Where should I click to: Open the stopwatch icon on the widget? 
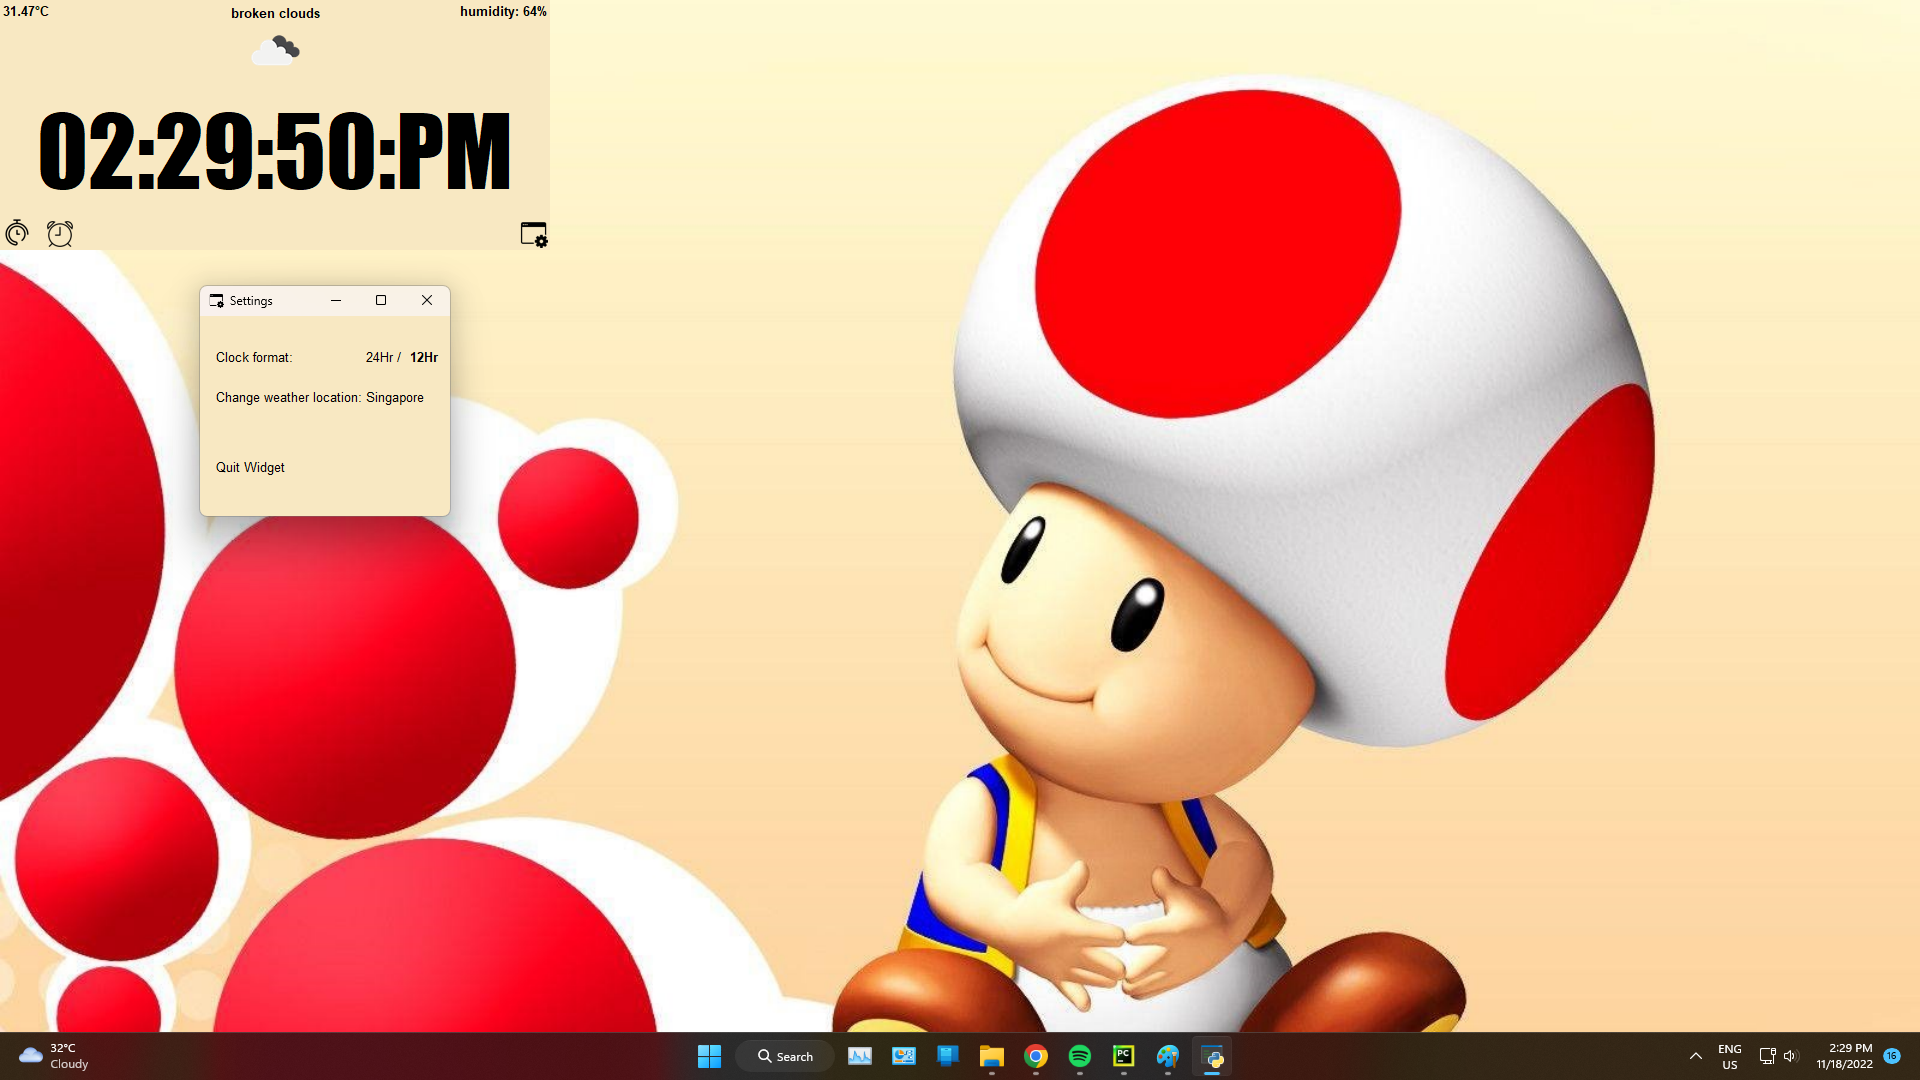[x=16, y=233]
